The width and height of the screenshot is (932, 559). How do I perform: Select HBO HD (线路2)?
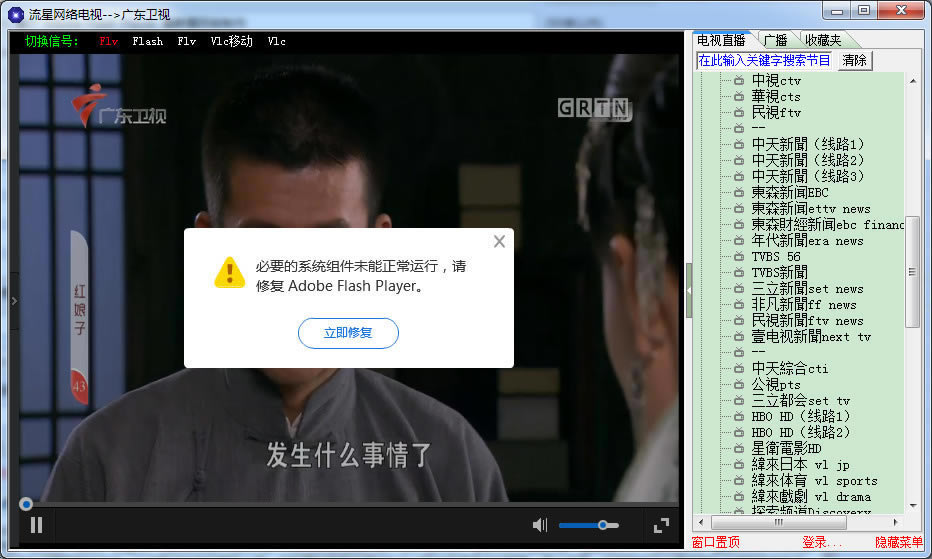[x=801, y=432]
